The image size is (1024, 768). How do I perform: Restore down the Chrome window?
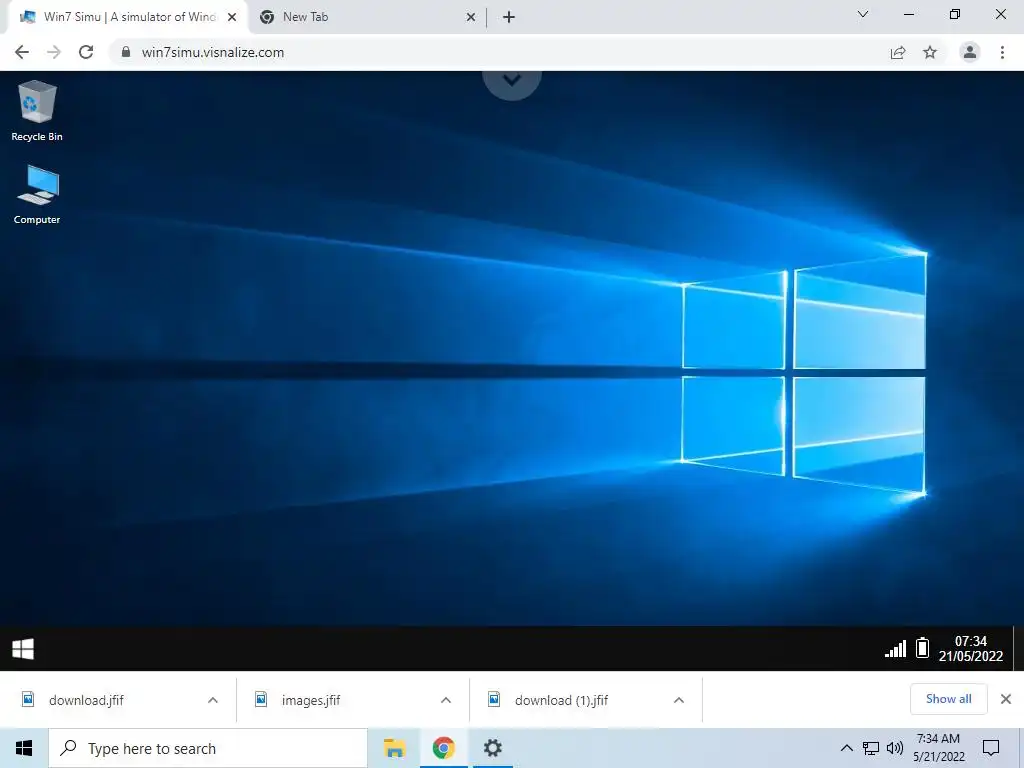(x=955, y=14)
